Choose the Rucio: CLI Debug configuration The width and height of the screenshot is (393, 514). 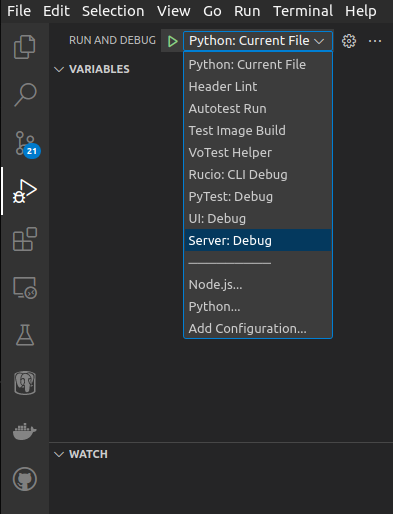tap(258, 175)
